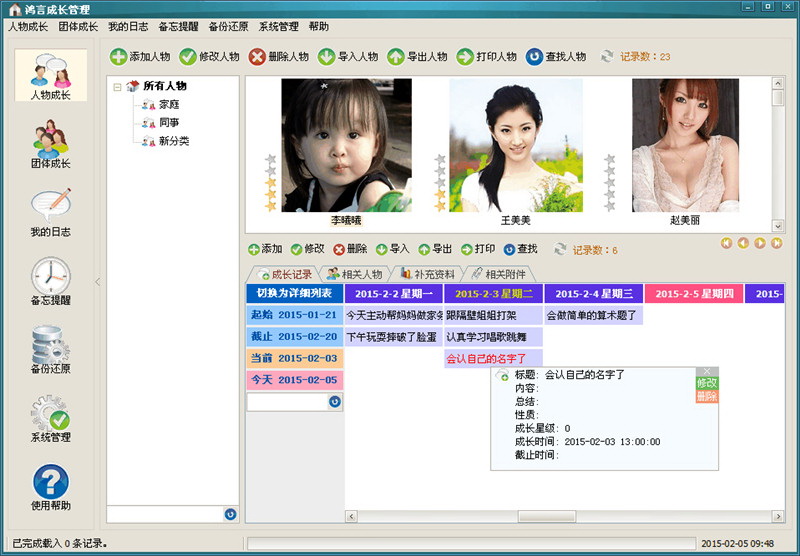Click 导入 in the record toolbar
800x556 pixels.
click(393, 249)
